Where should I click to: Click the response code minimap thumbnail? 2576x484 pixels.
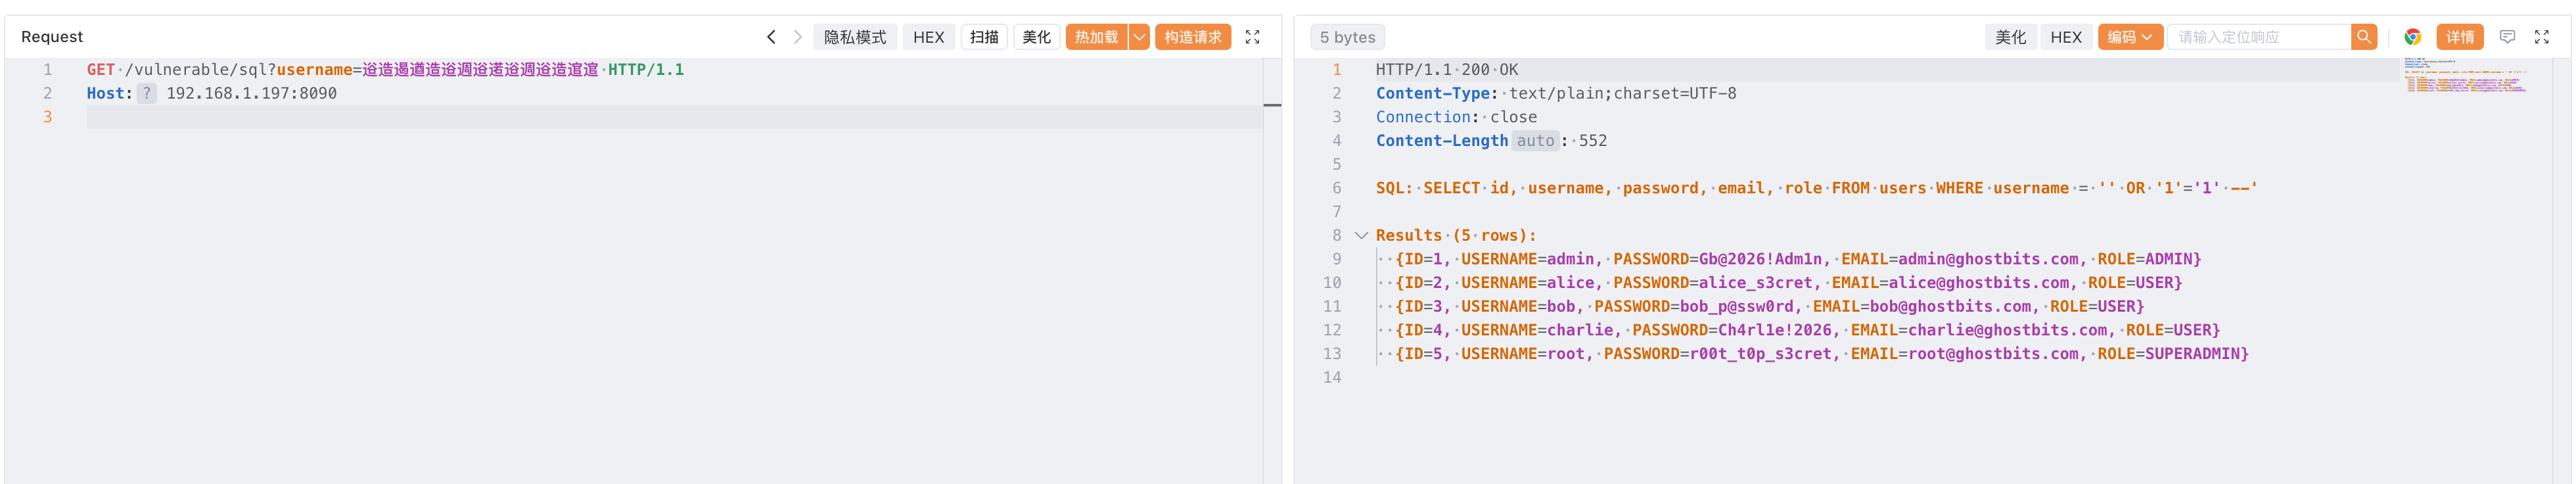[2465, 76]
